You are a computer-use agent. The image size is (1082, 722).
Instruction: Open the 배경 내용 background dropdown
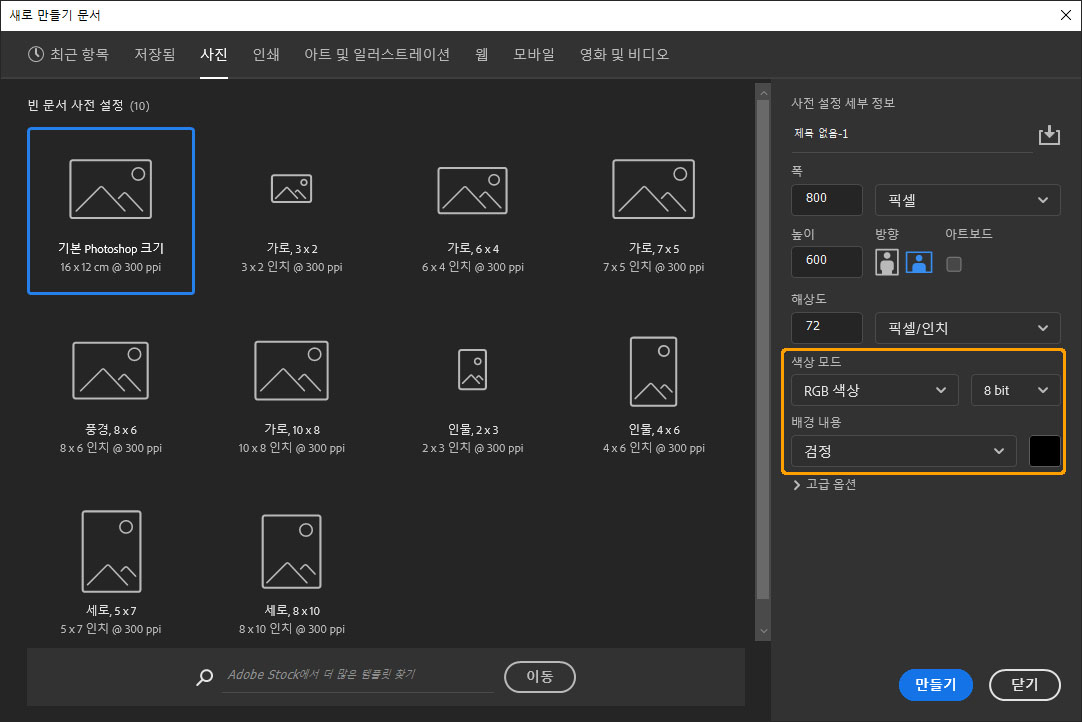[x=901, y=451]
